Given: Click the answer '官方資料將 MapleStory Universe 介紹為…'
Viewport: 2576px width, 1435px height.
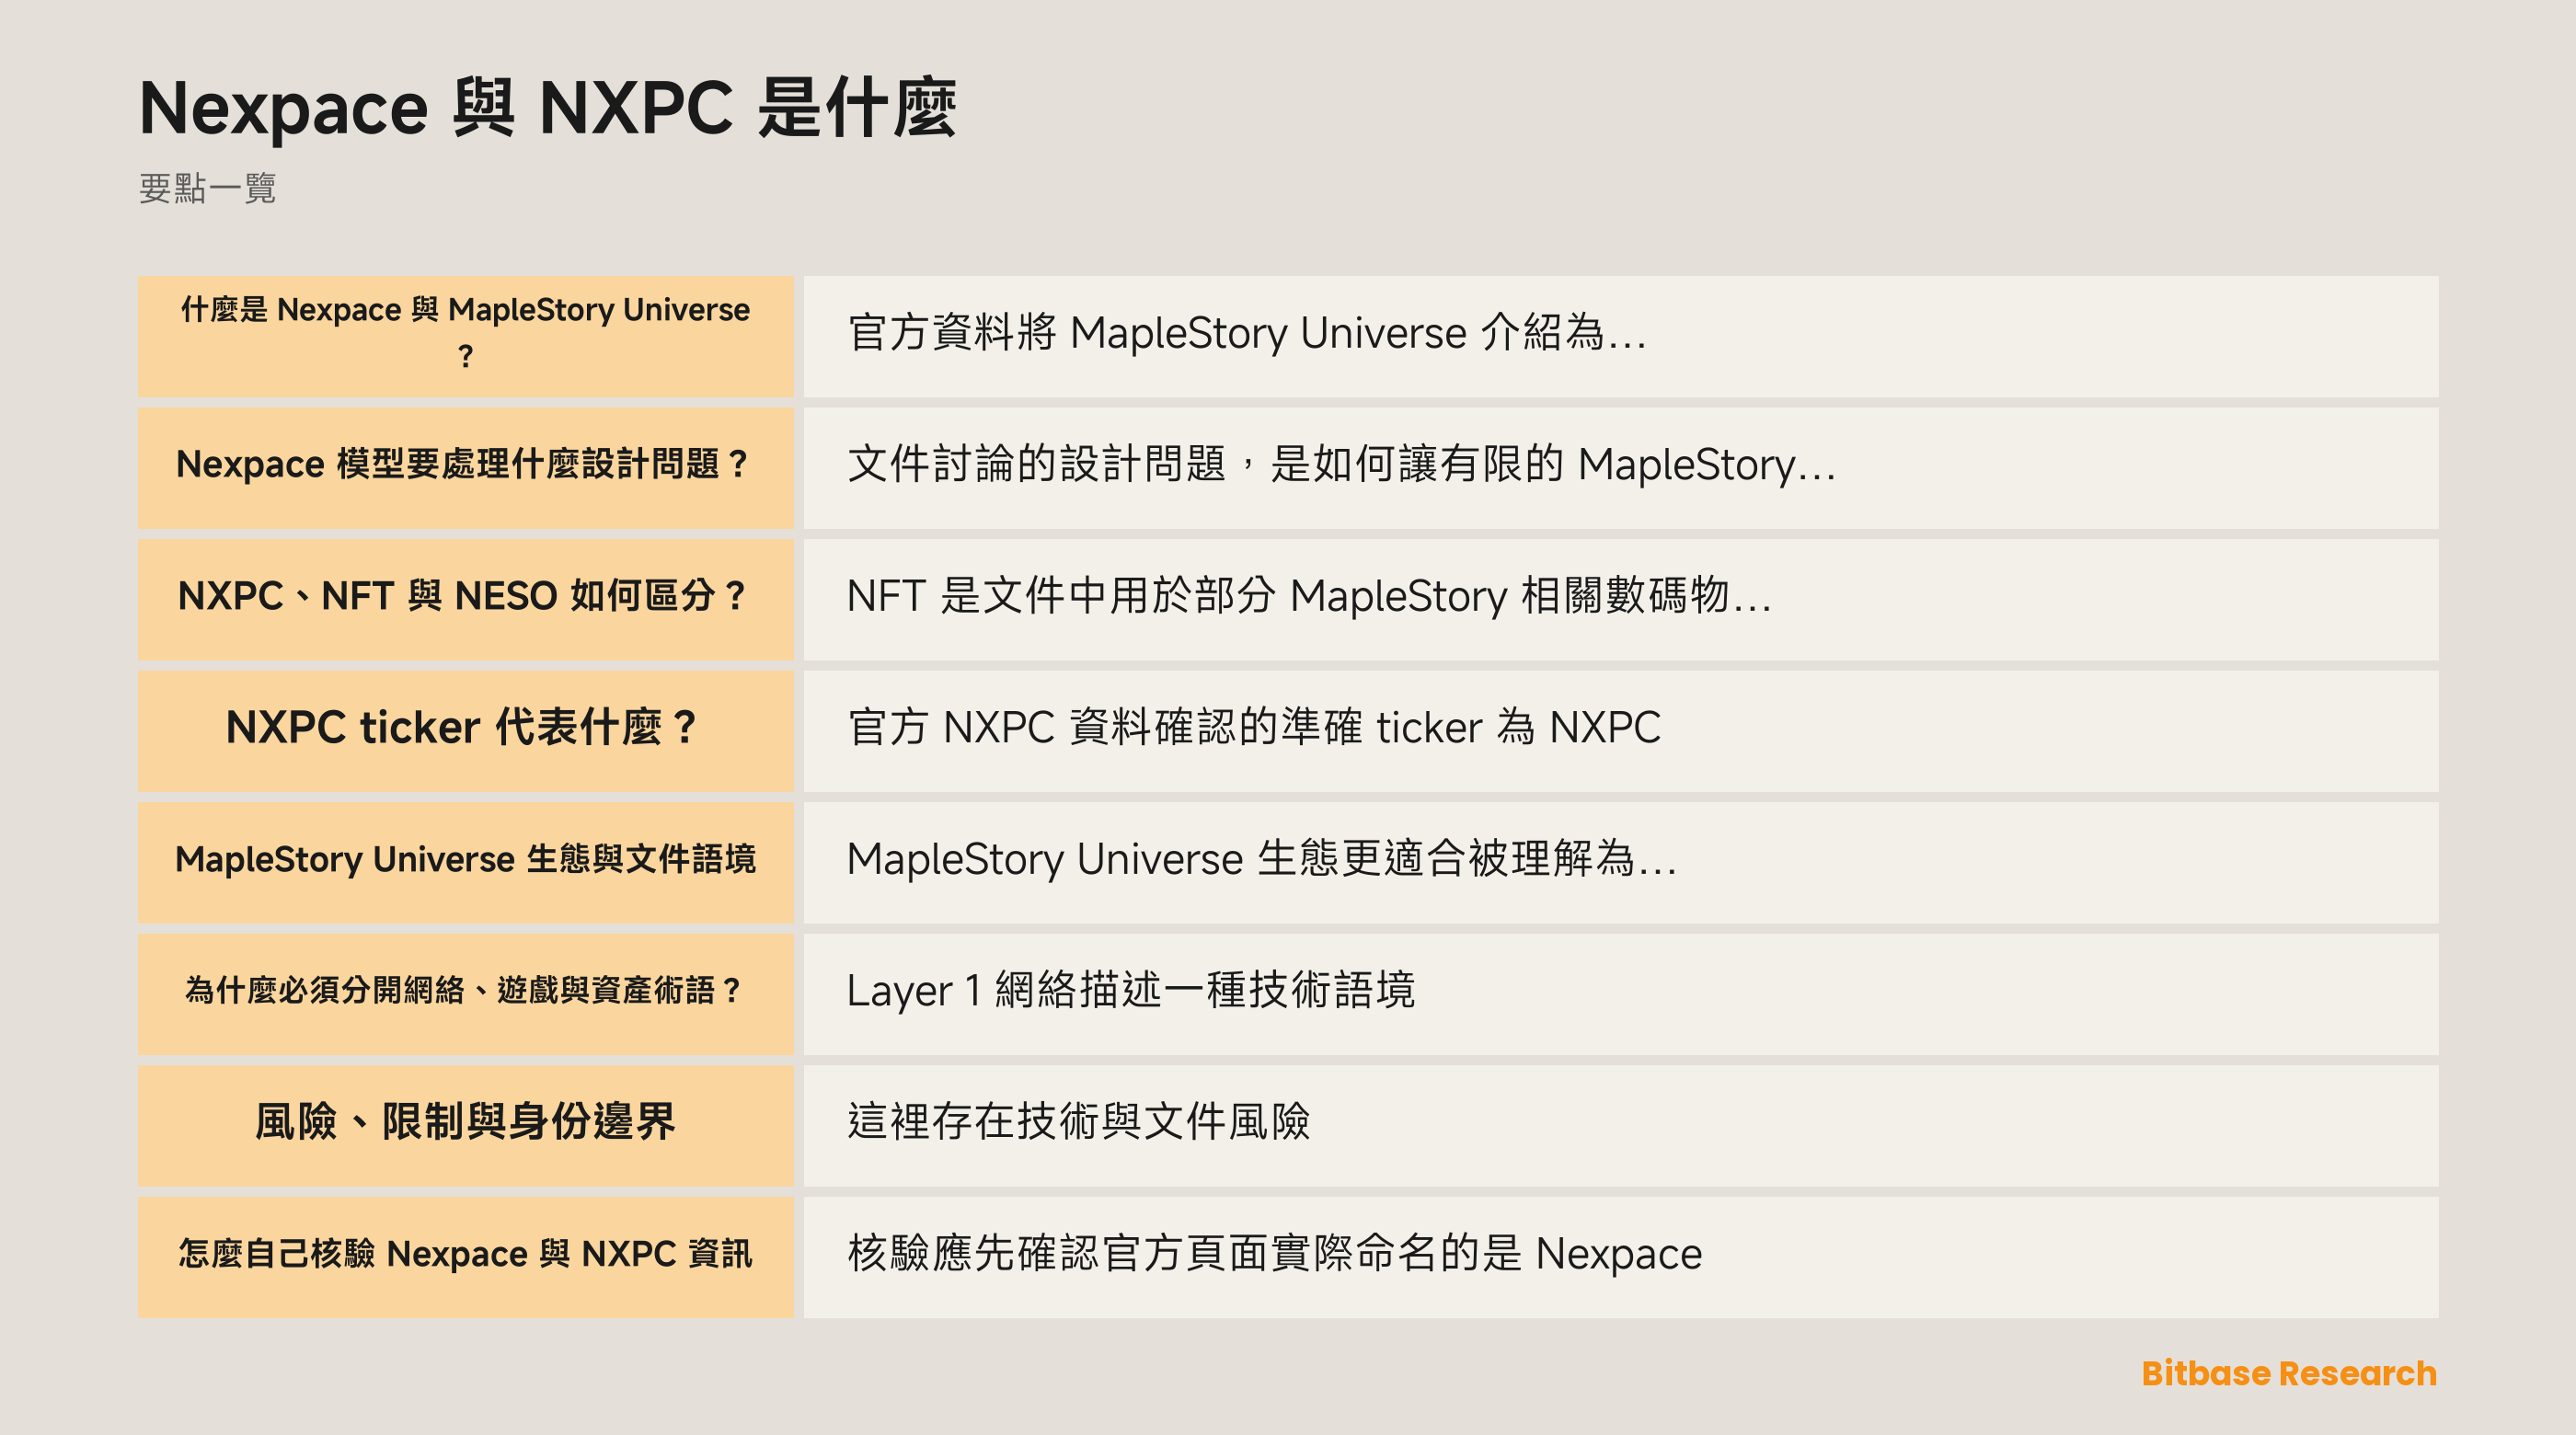Looking at the screenshot, I should [x=1247, y=333].
